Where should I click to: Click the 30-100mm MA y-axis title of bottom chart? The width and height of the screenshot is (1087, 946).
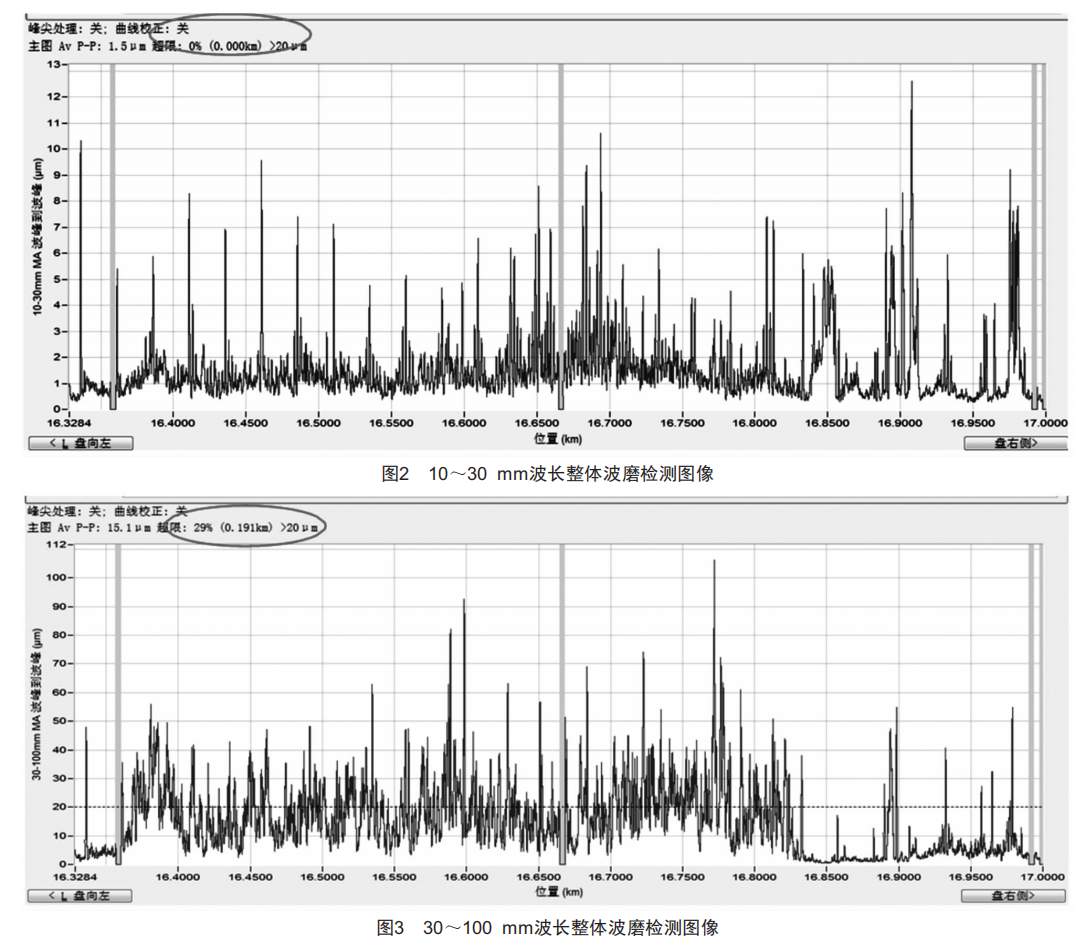coord(35,703)
